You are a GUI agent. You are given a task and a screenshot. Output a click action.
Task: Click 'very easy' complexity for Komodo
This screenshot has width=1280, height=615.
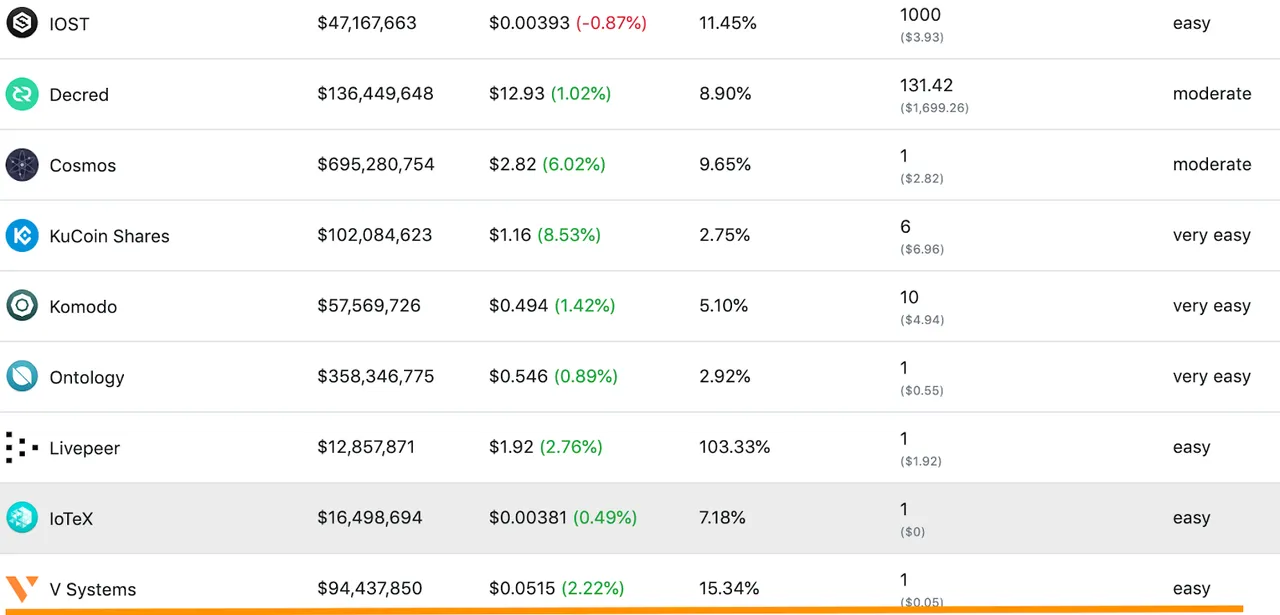pyautogui.click(x=1212, y=307)
